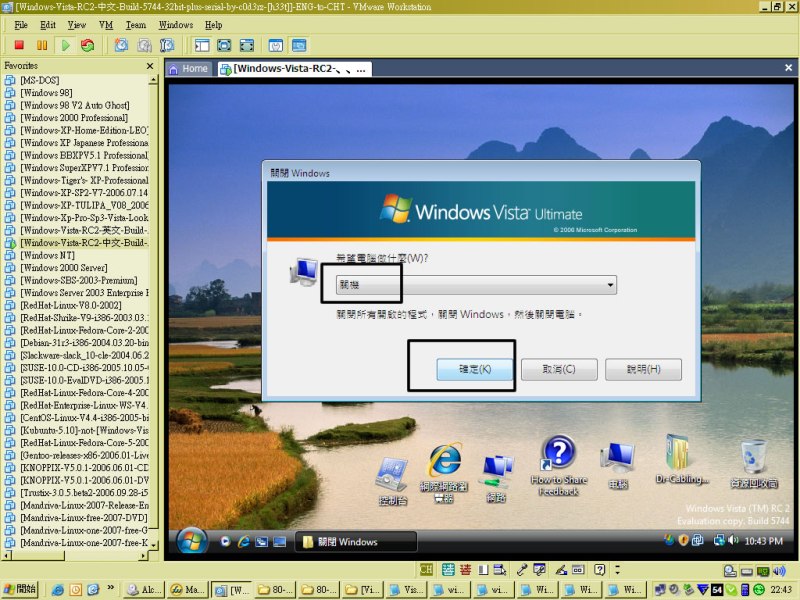The image size is (800, 600).
Task: Switch to the Home tab
Action: tap(189, 69)
